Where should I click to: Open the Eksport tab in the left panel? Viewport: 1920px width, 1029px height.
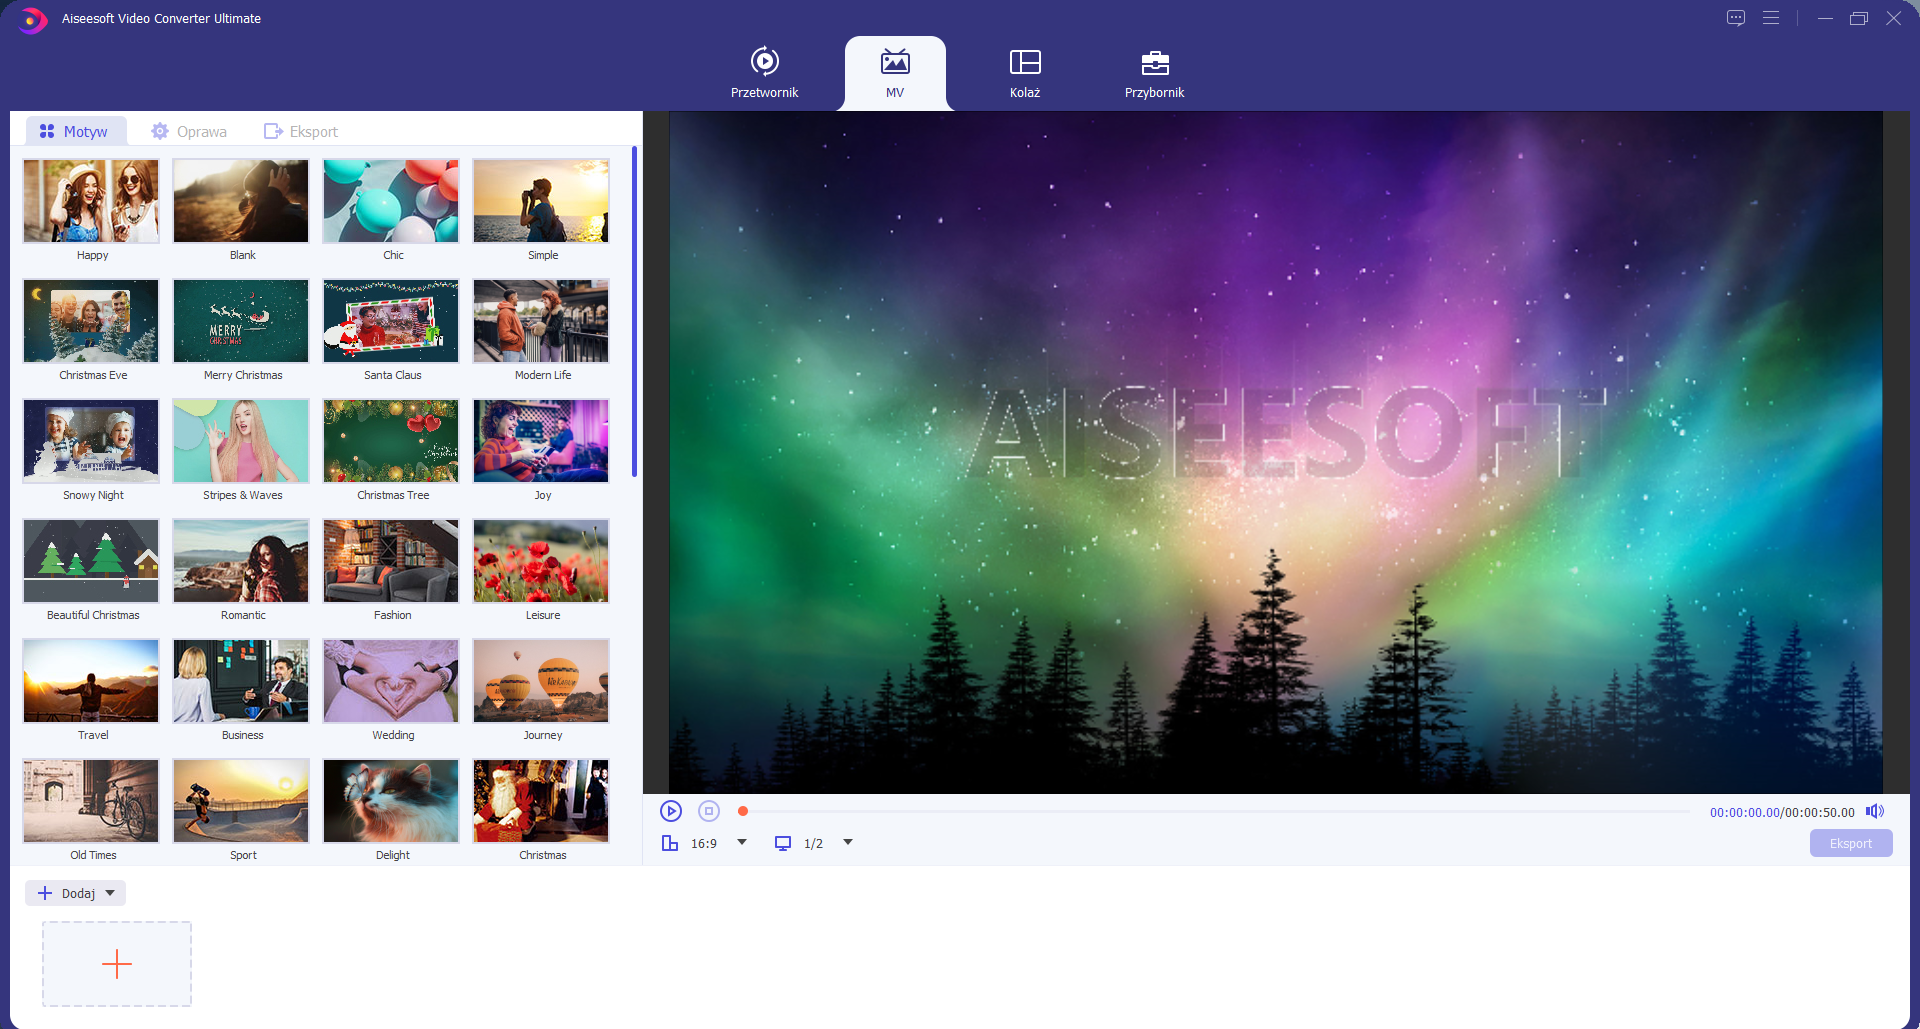pyautogui.click(x=301, y=131)
